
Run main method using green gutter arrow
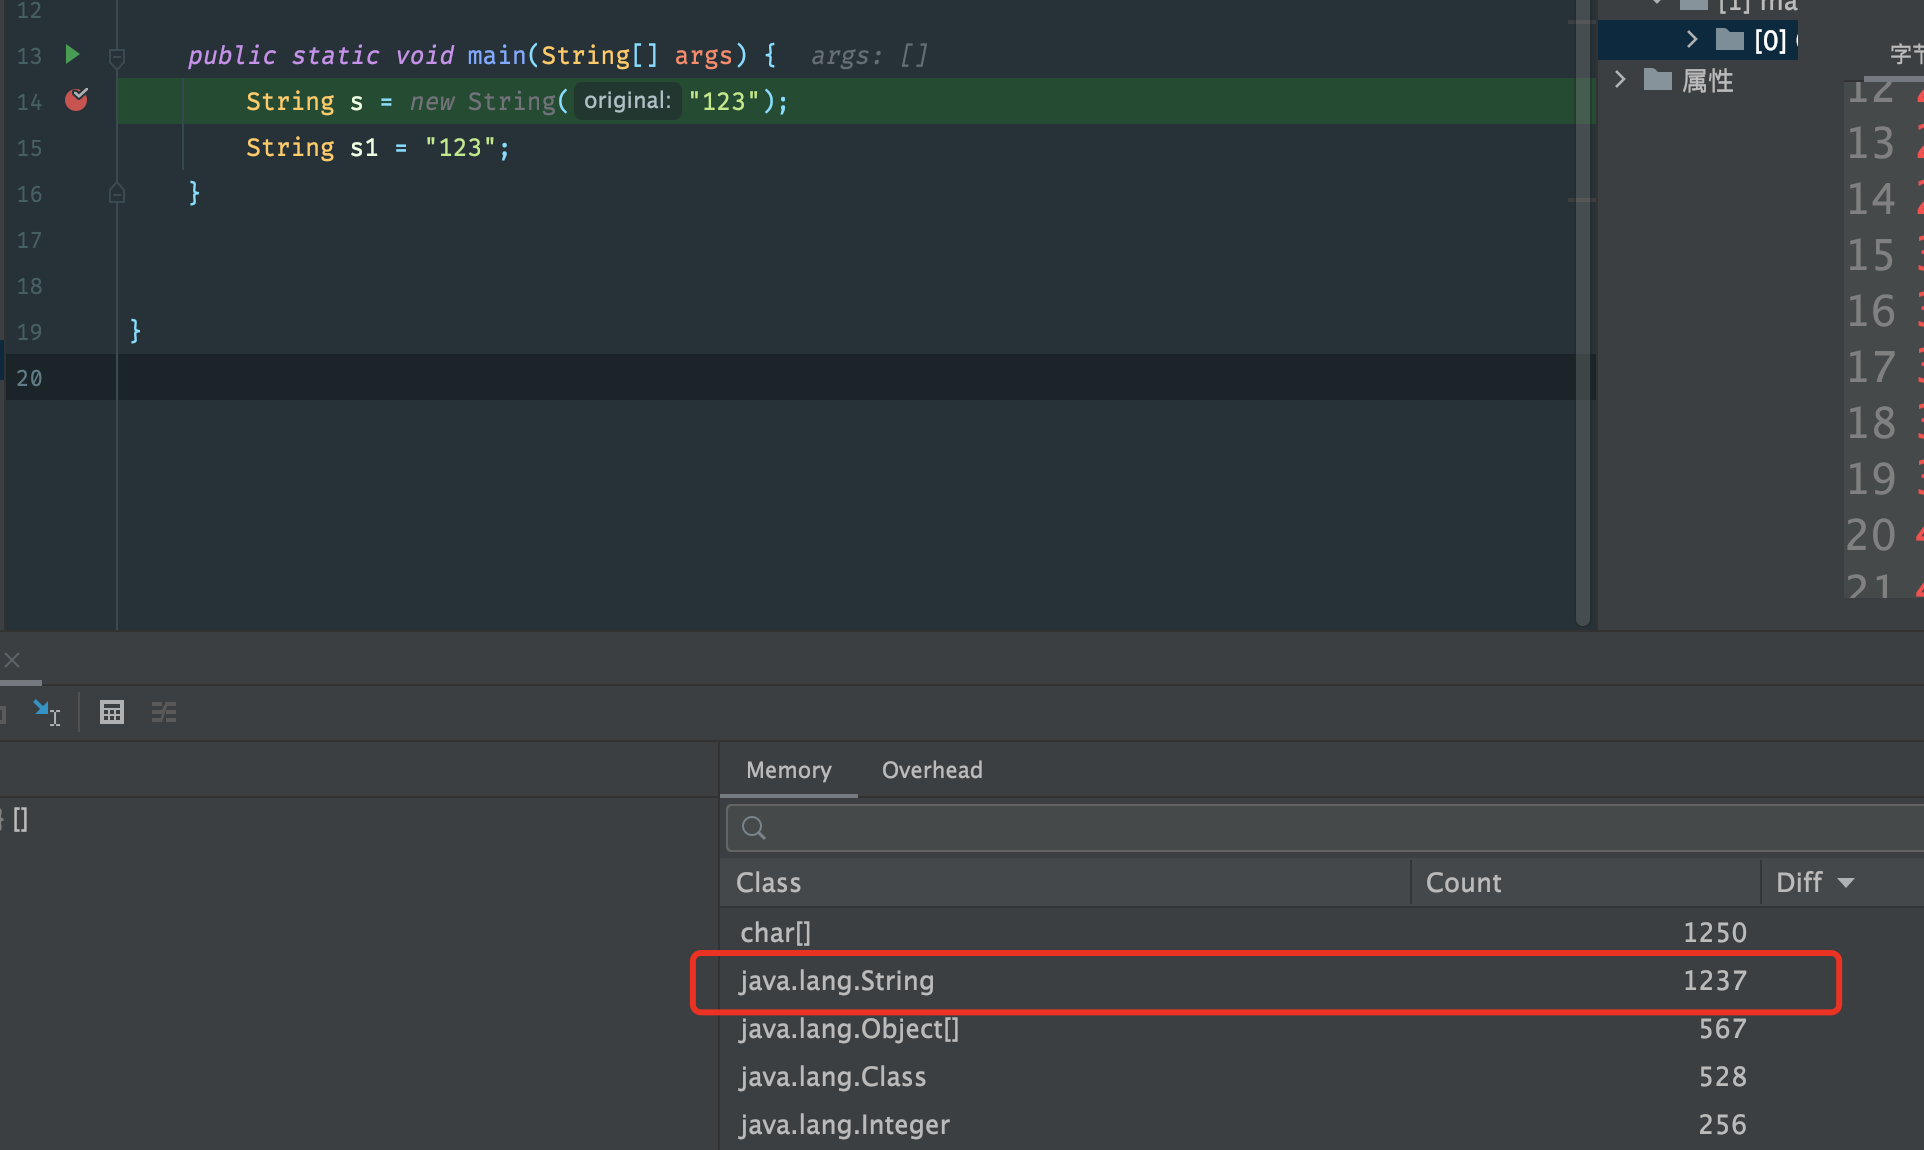pos(72,54)
